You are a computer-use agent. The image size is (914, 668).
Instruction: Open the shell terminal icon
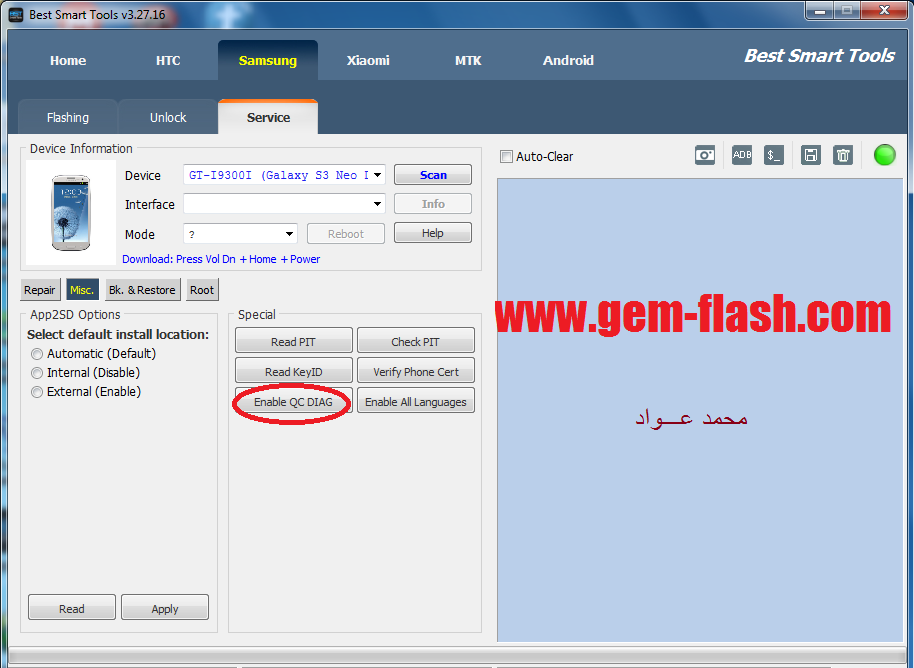tap(774, 155)
